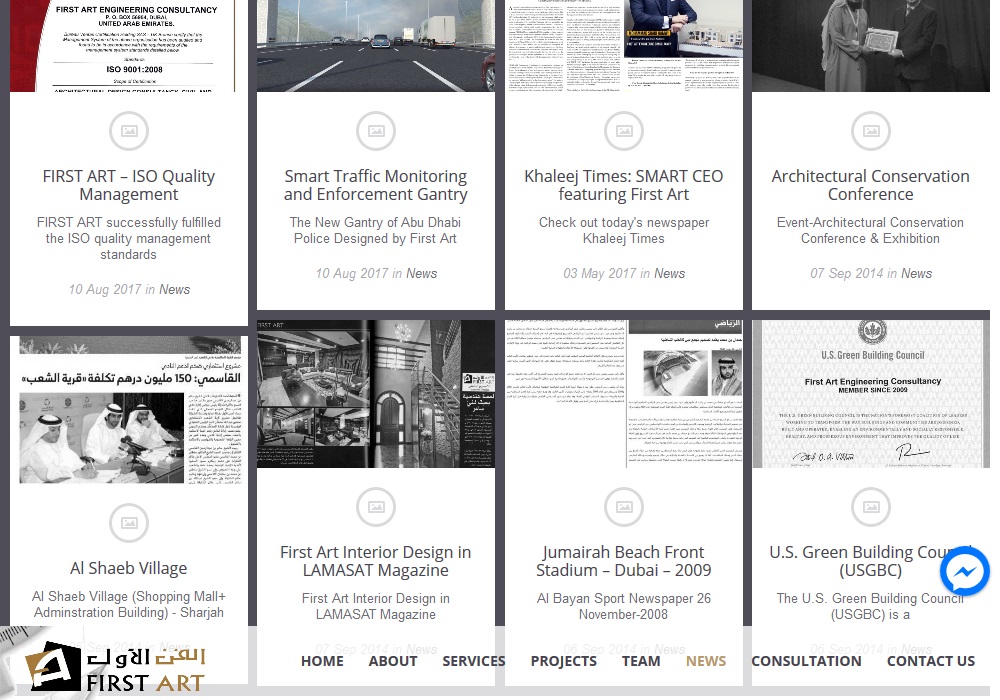The height and width of the screenshot is (700, 1000).
Task: Click text 'The U.S. Green Building Council (USGBC) is a'
Action: [871, 606]
